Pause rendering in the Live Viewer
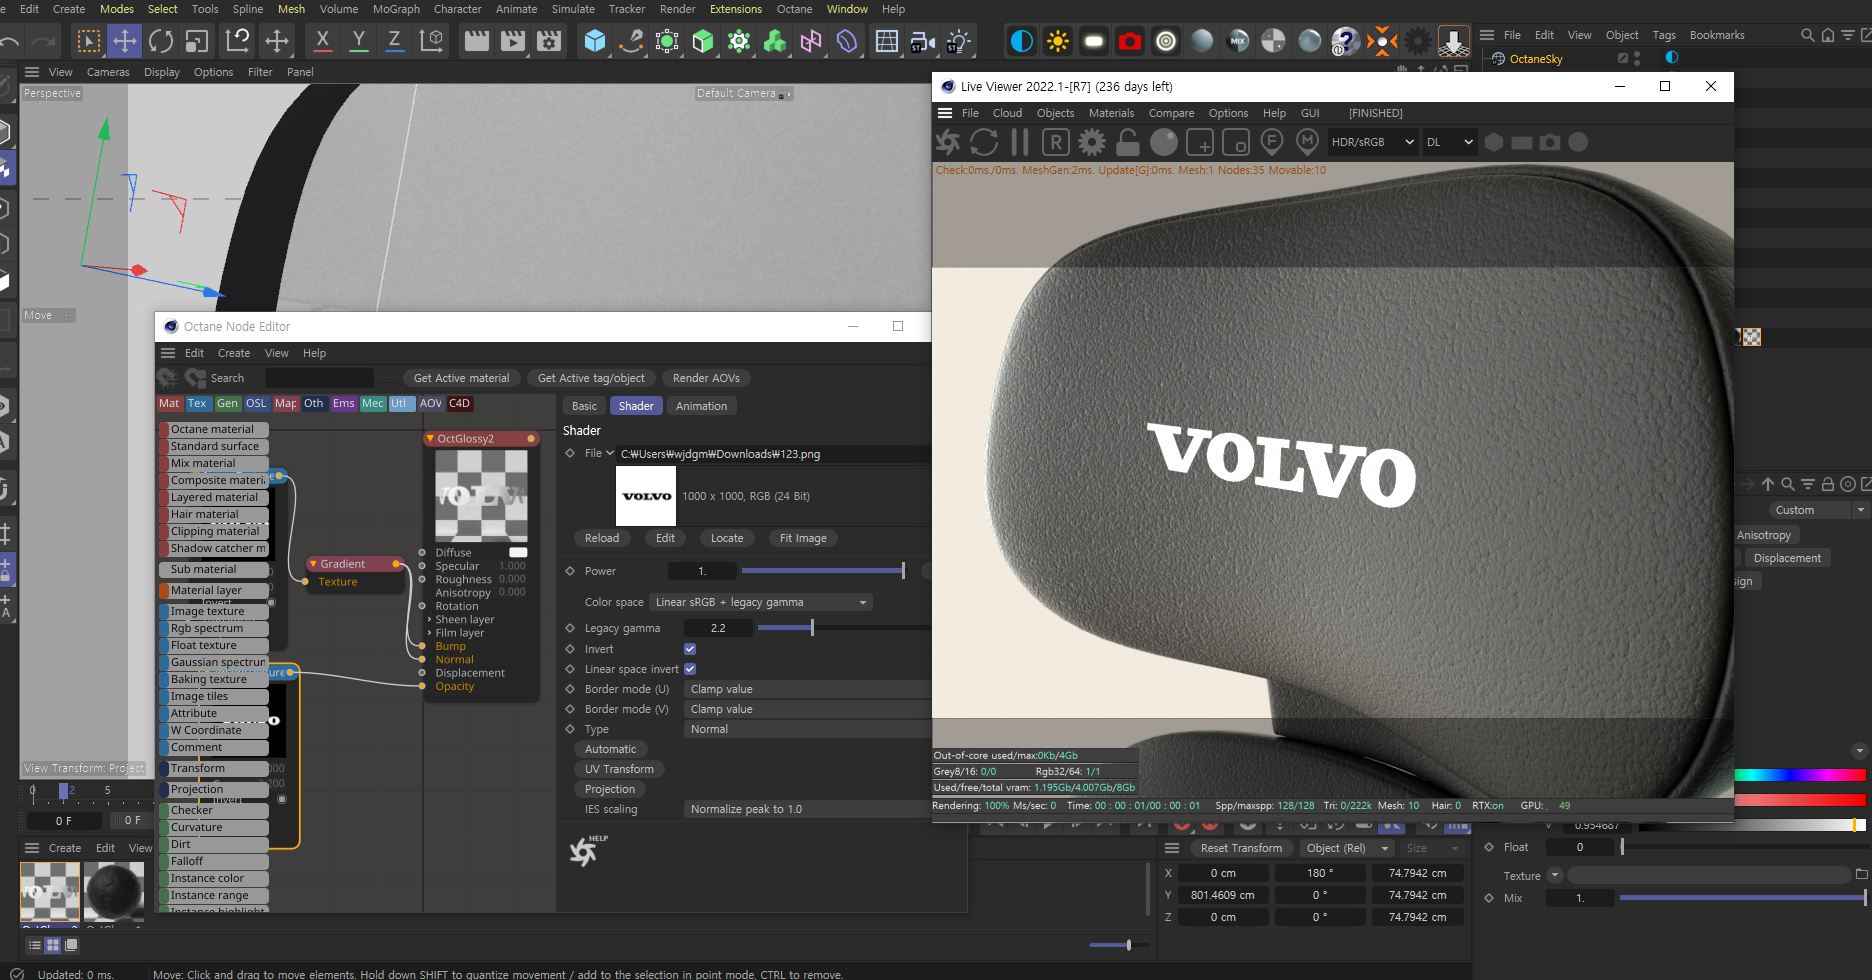The image size is (1872, 980). (x=1019, y=142)
